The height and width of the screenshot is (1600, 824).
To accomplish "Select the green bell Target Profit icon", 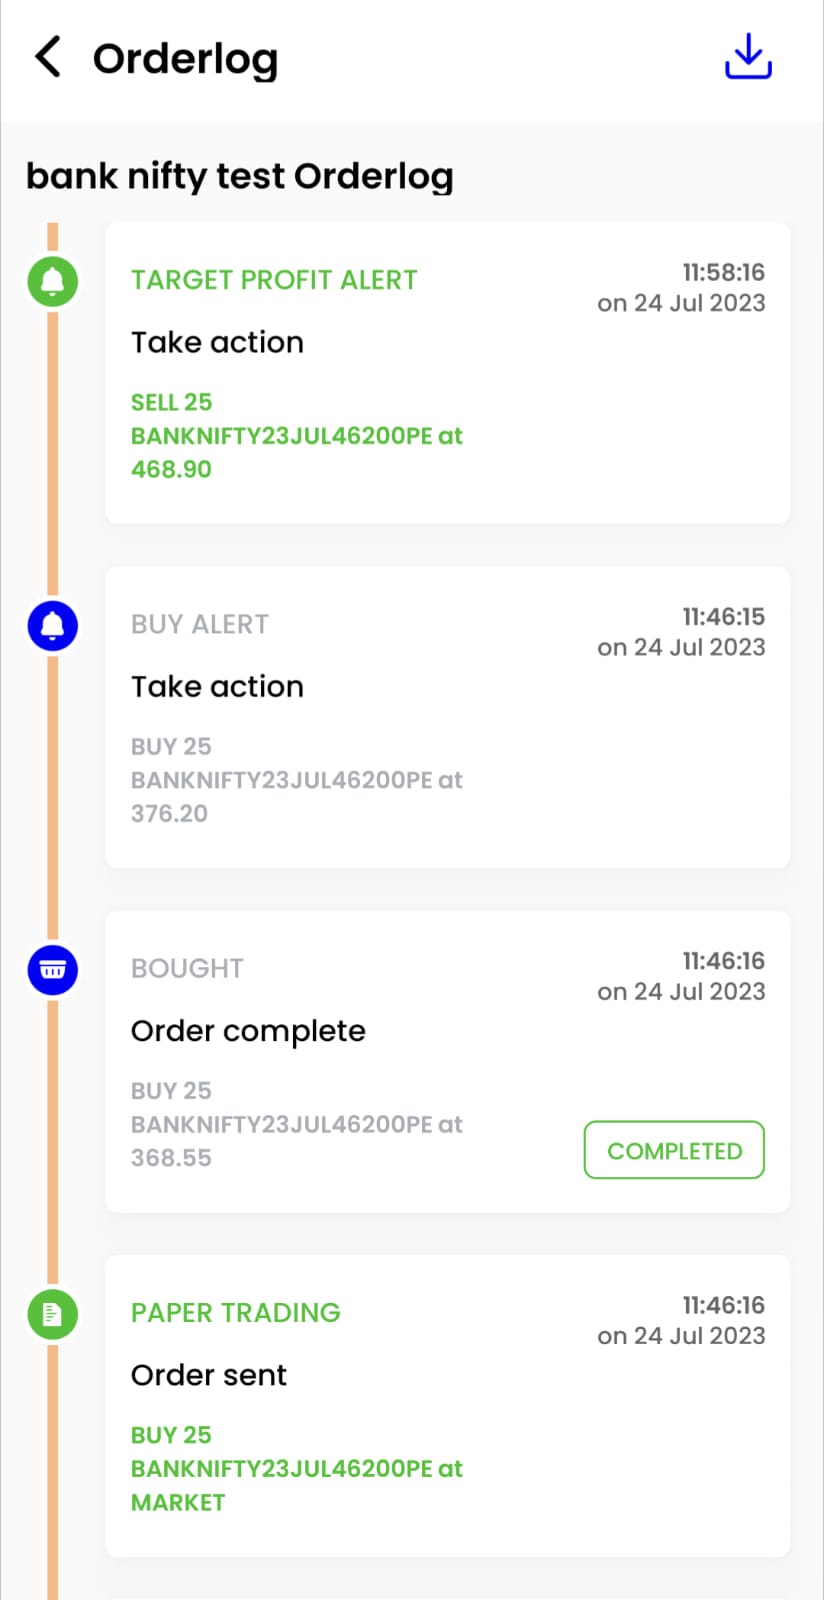I will pyautogui.click(x=53, y=281).
